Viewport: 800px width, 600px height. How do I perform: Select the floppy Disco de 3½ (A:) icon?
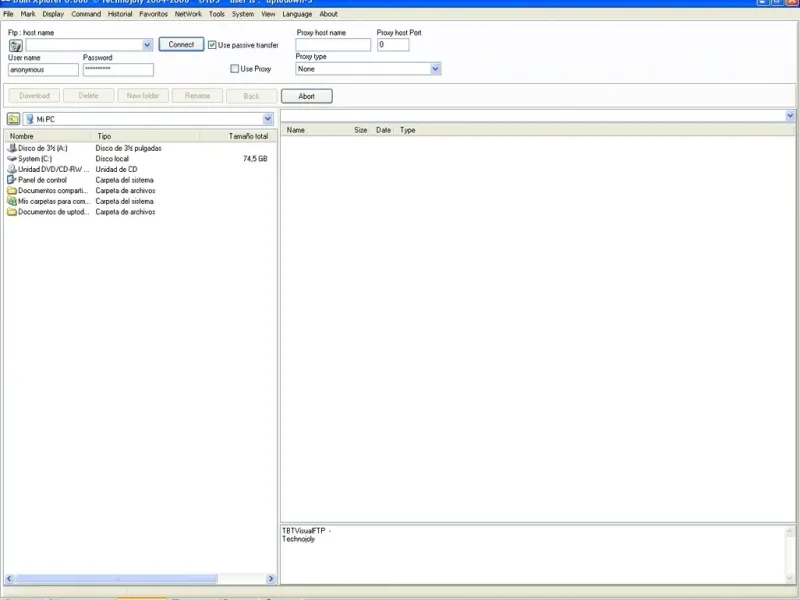pos(12,148)
